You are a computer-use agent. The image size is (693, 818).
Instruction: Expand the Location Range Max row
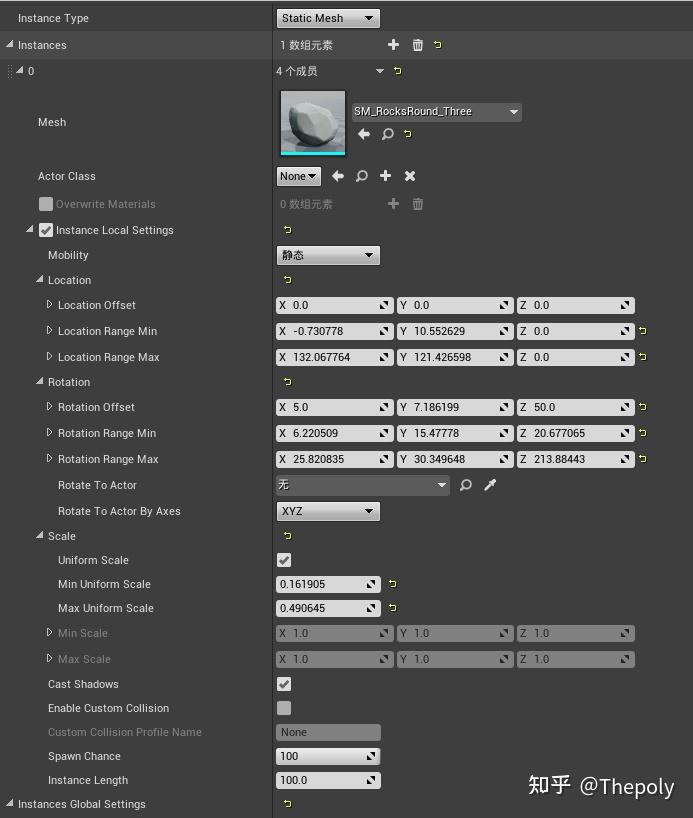(49, 356)
